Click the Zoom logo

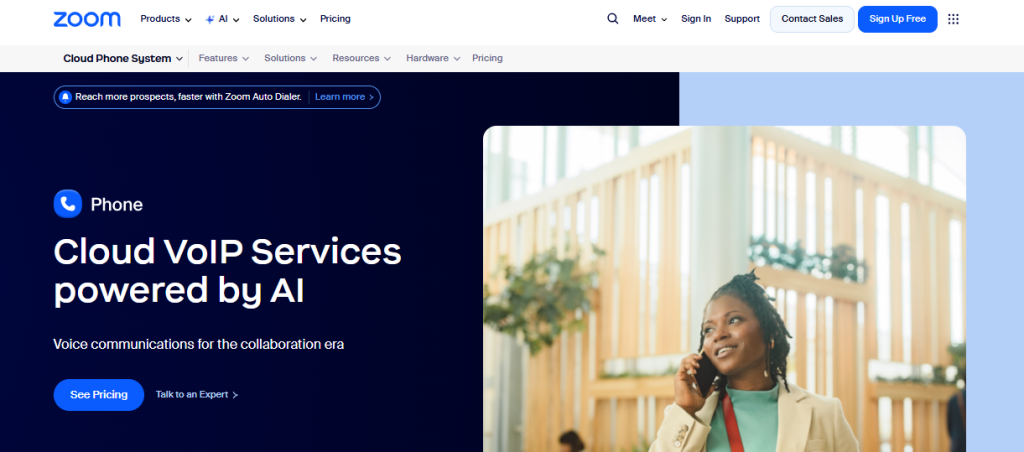(x=87, y=19)
